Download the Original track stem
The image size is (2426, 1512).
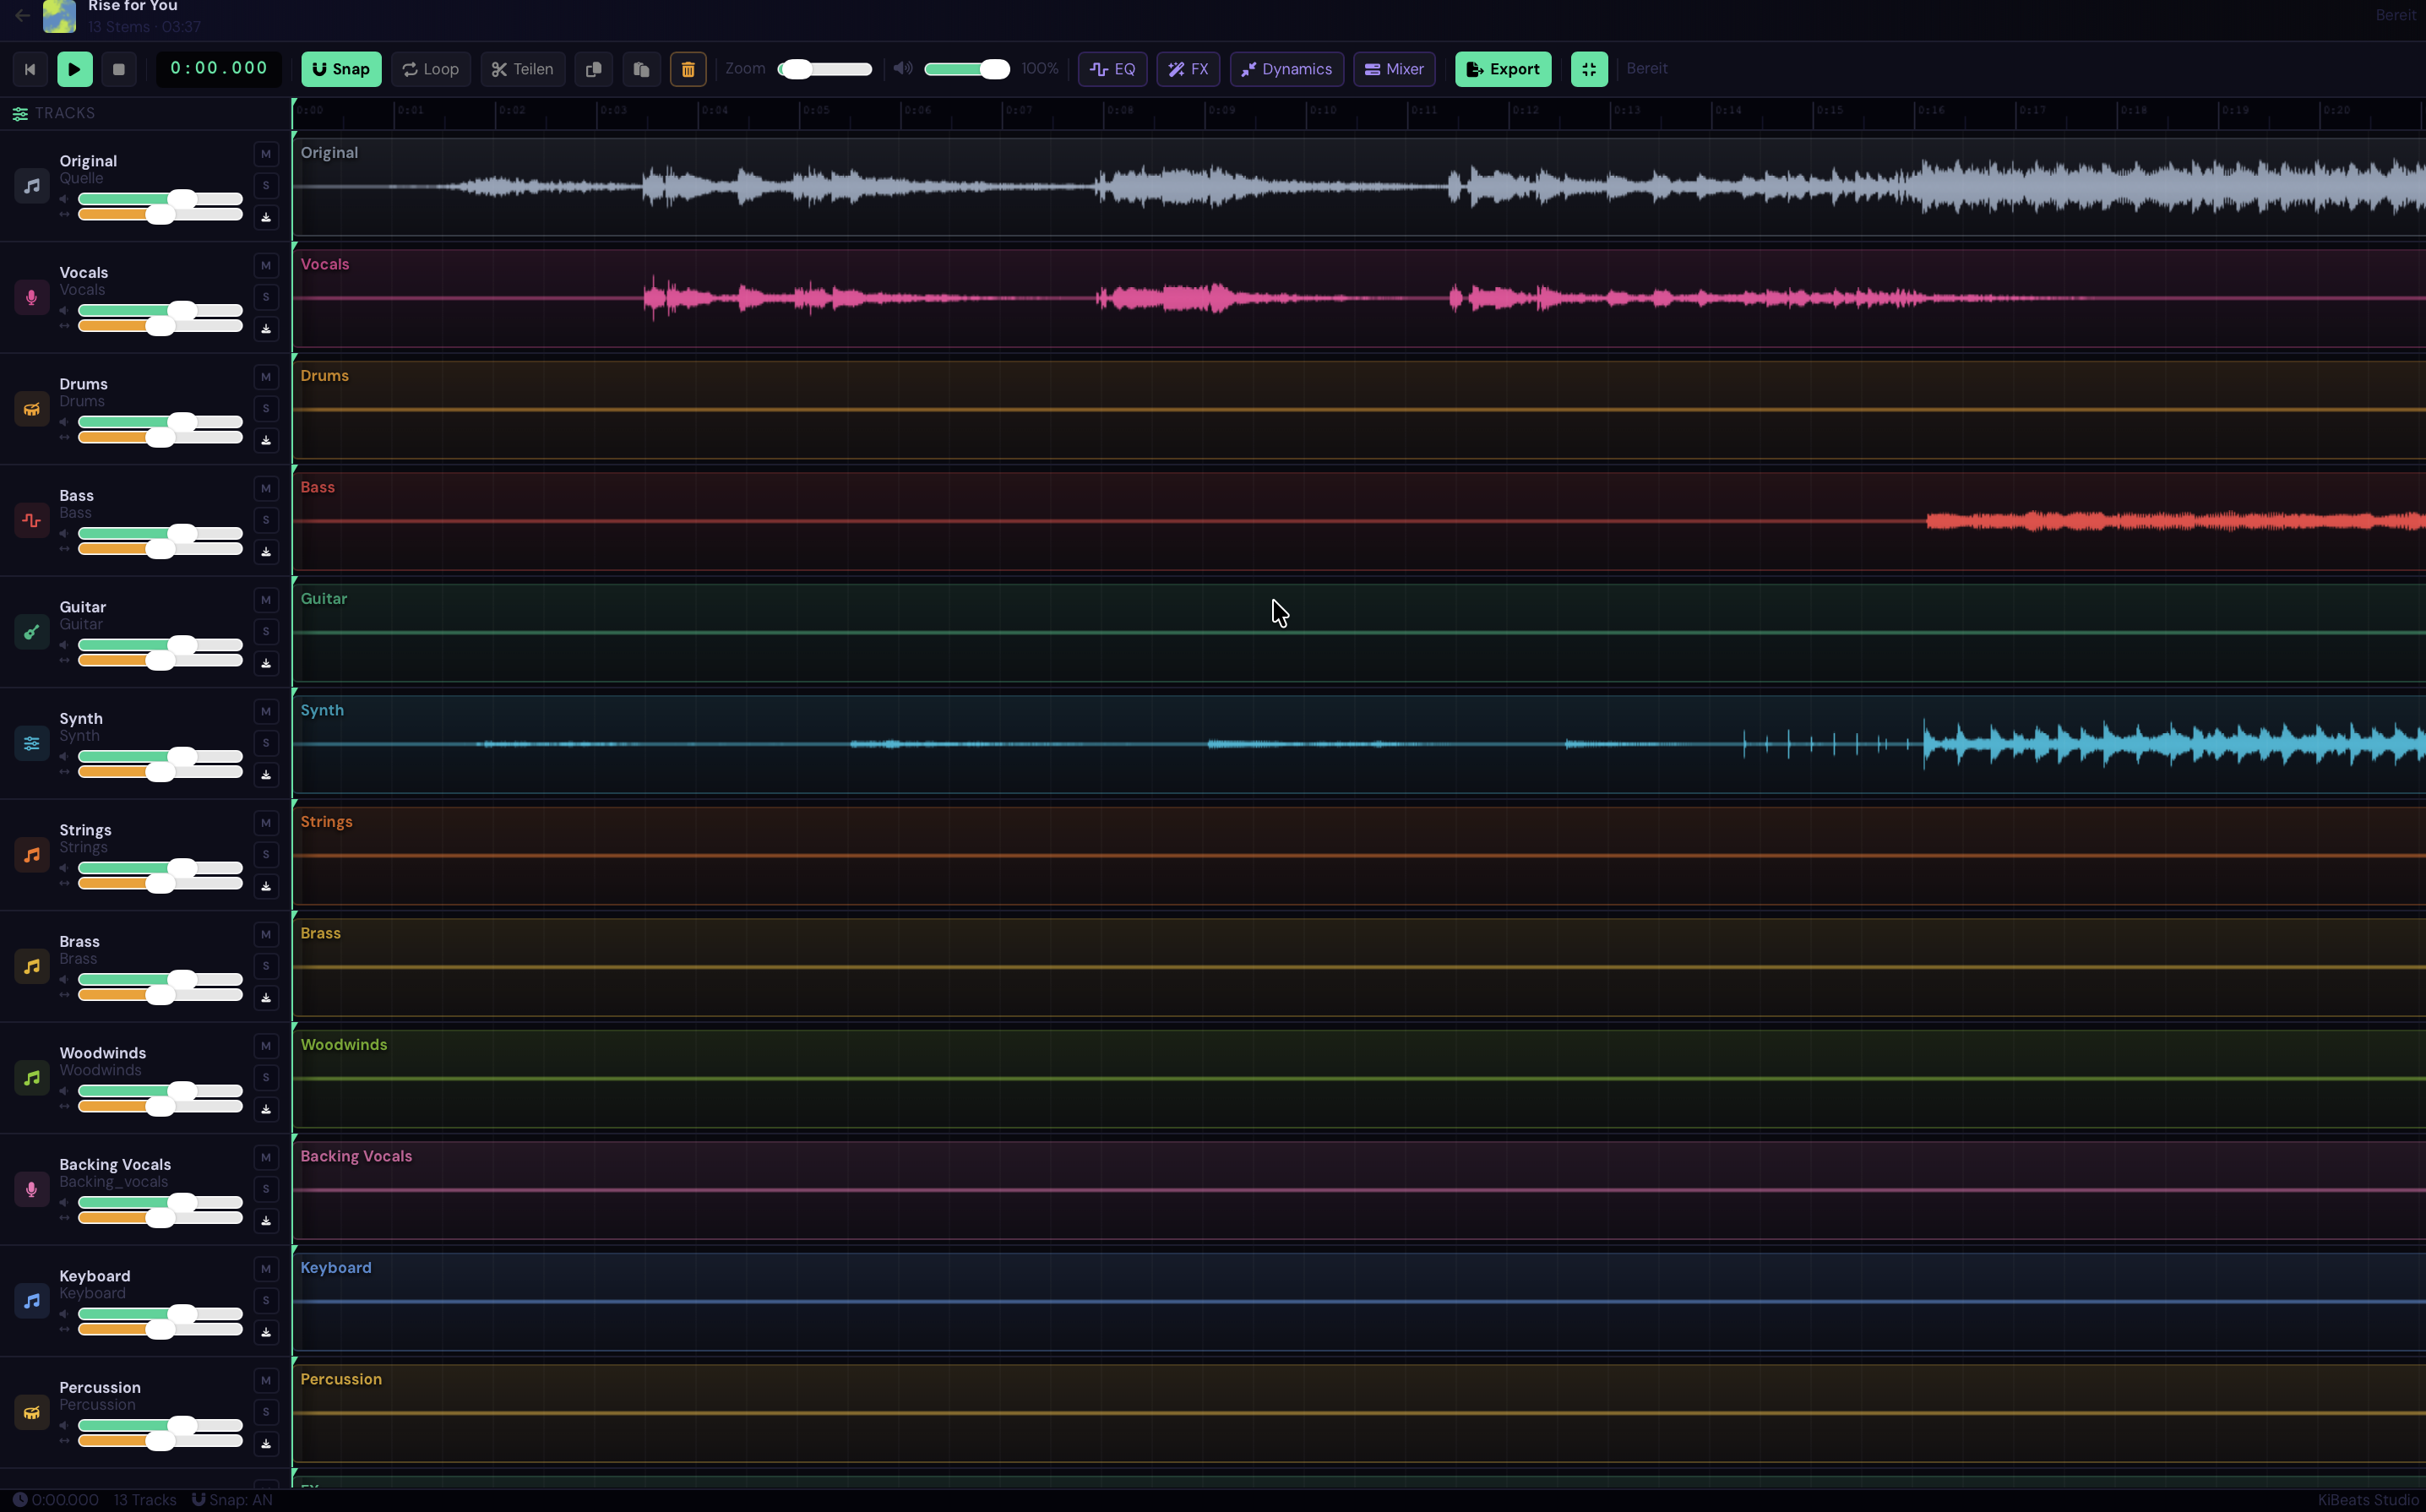[x=266, y=217]
